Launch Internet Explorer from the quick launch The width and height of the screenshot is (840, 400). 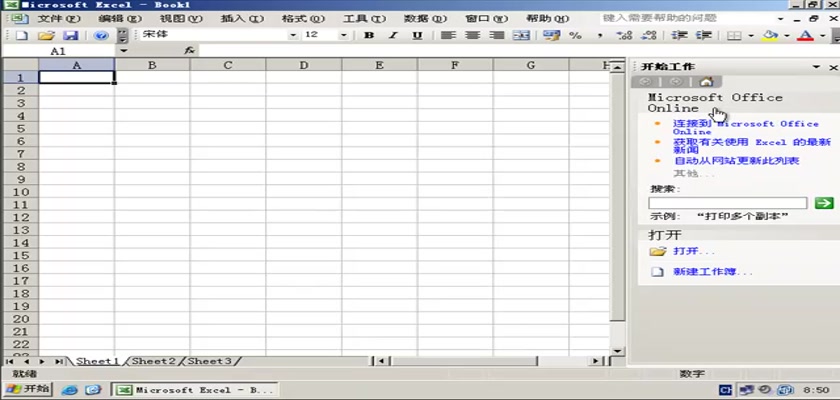pos(69,390)
